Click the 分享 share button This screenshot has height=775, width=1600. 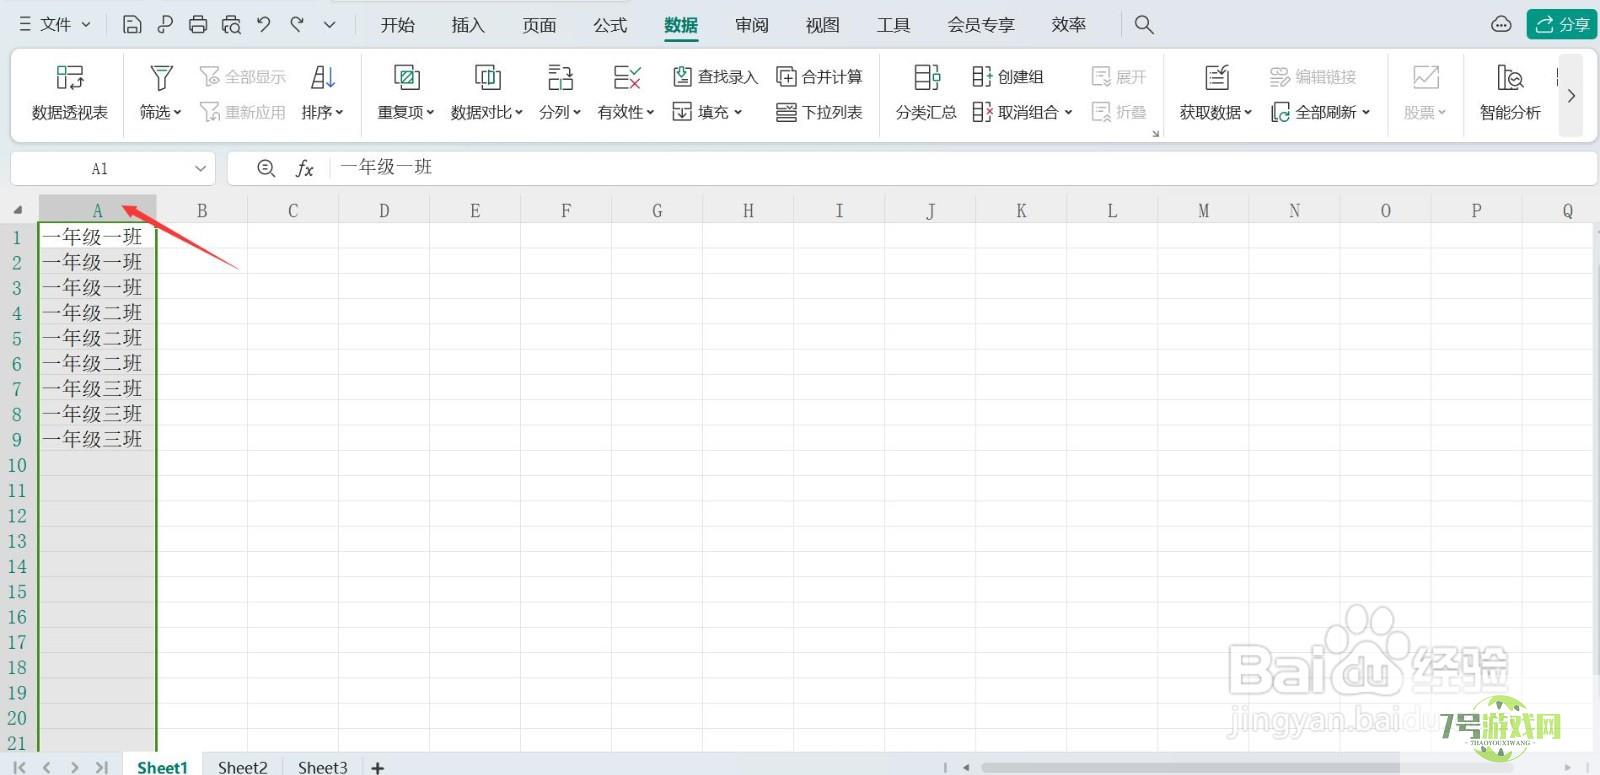tap(1562, 25)
